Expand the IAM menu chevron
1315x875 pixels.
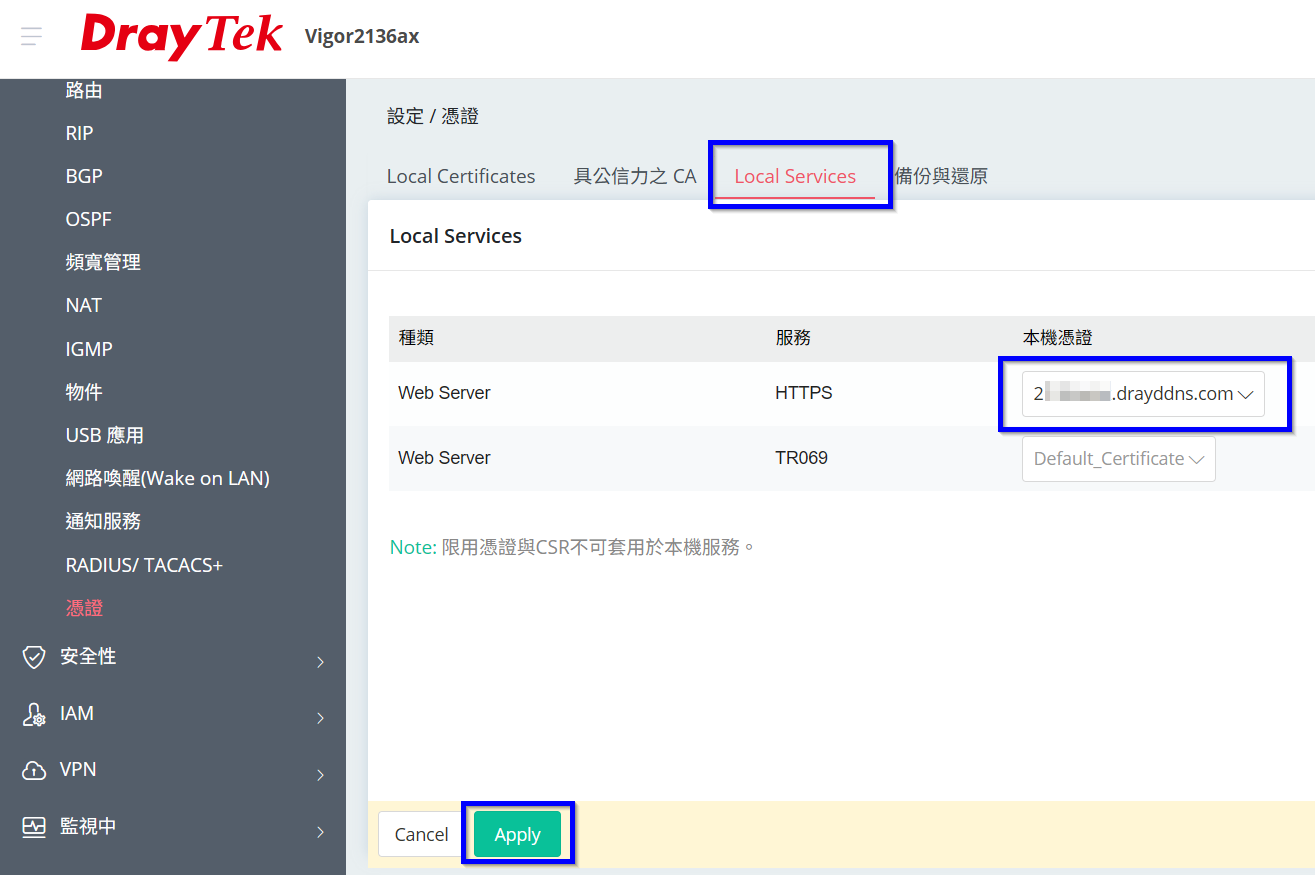(320, 718)
